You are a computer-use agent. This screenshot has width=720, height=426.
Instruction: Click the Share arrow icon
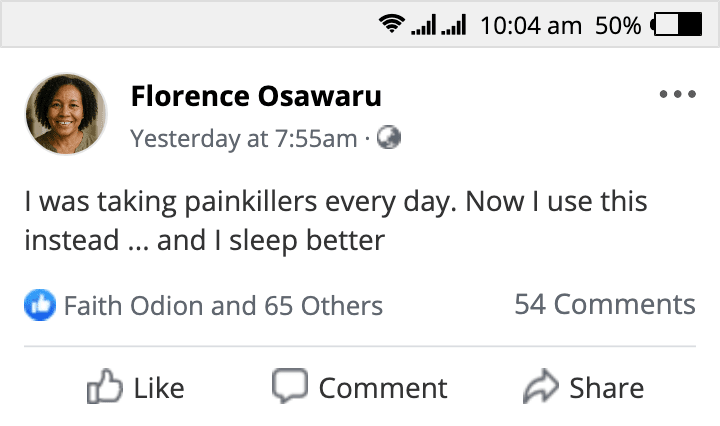(x=541, y=386)
